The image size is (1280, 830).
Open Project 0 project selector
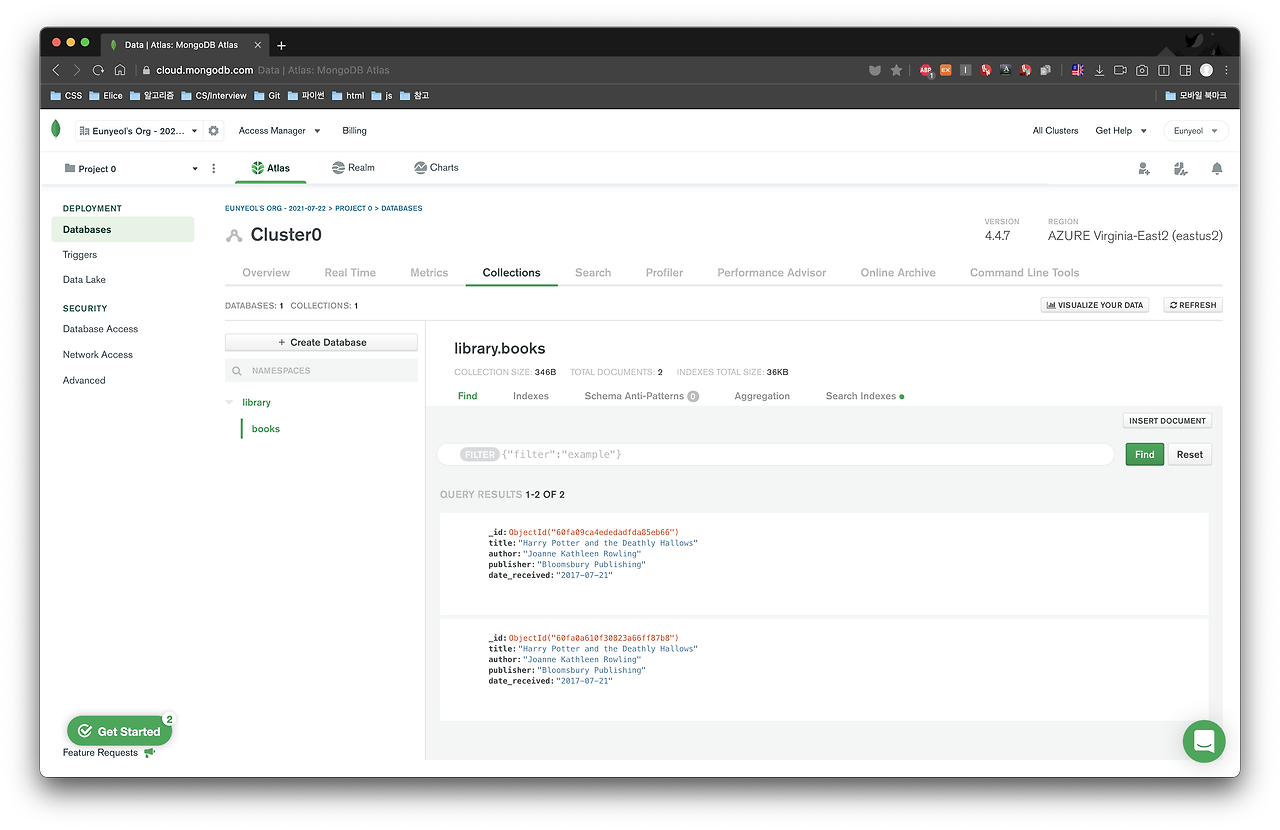point(131,169)
